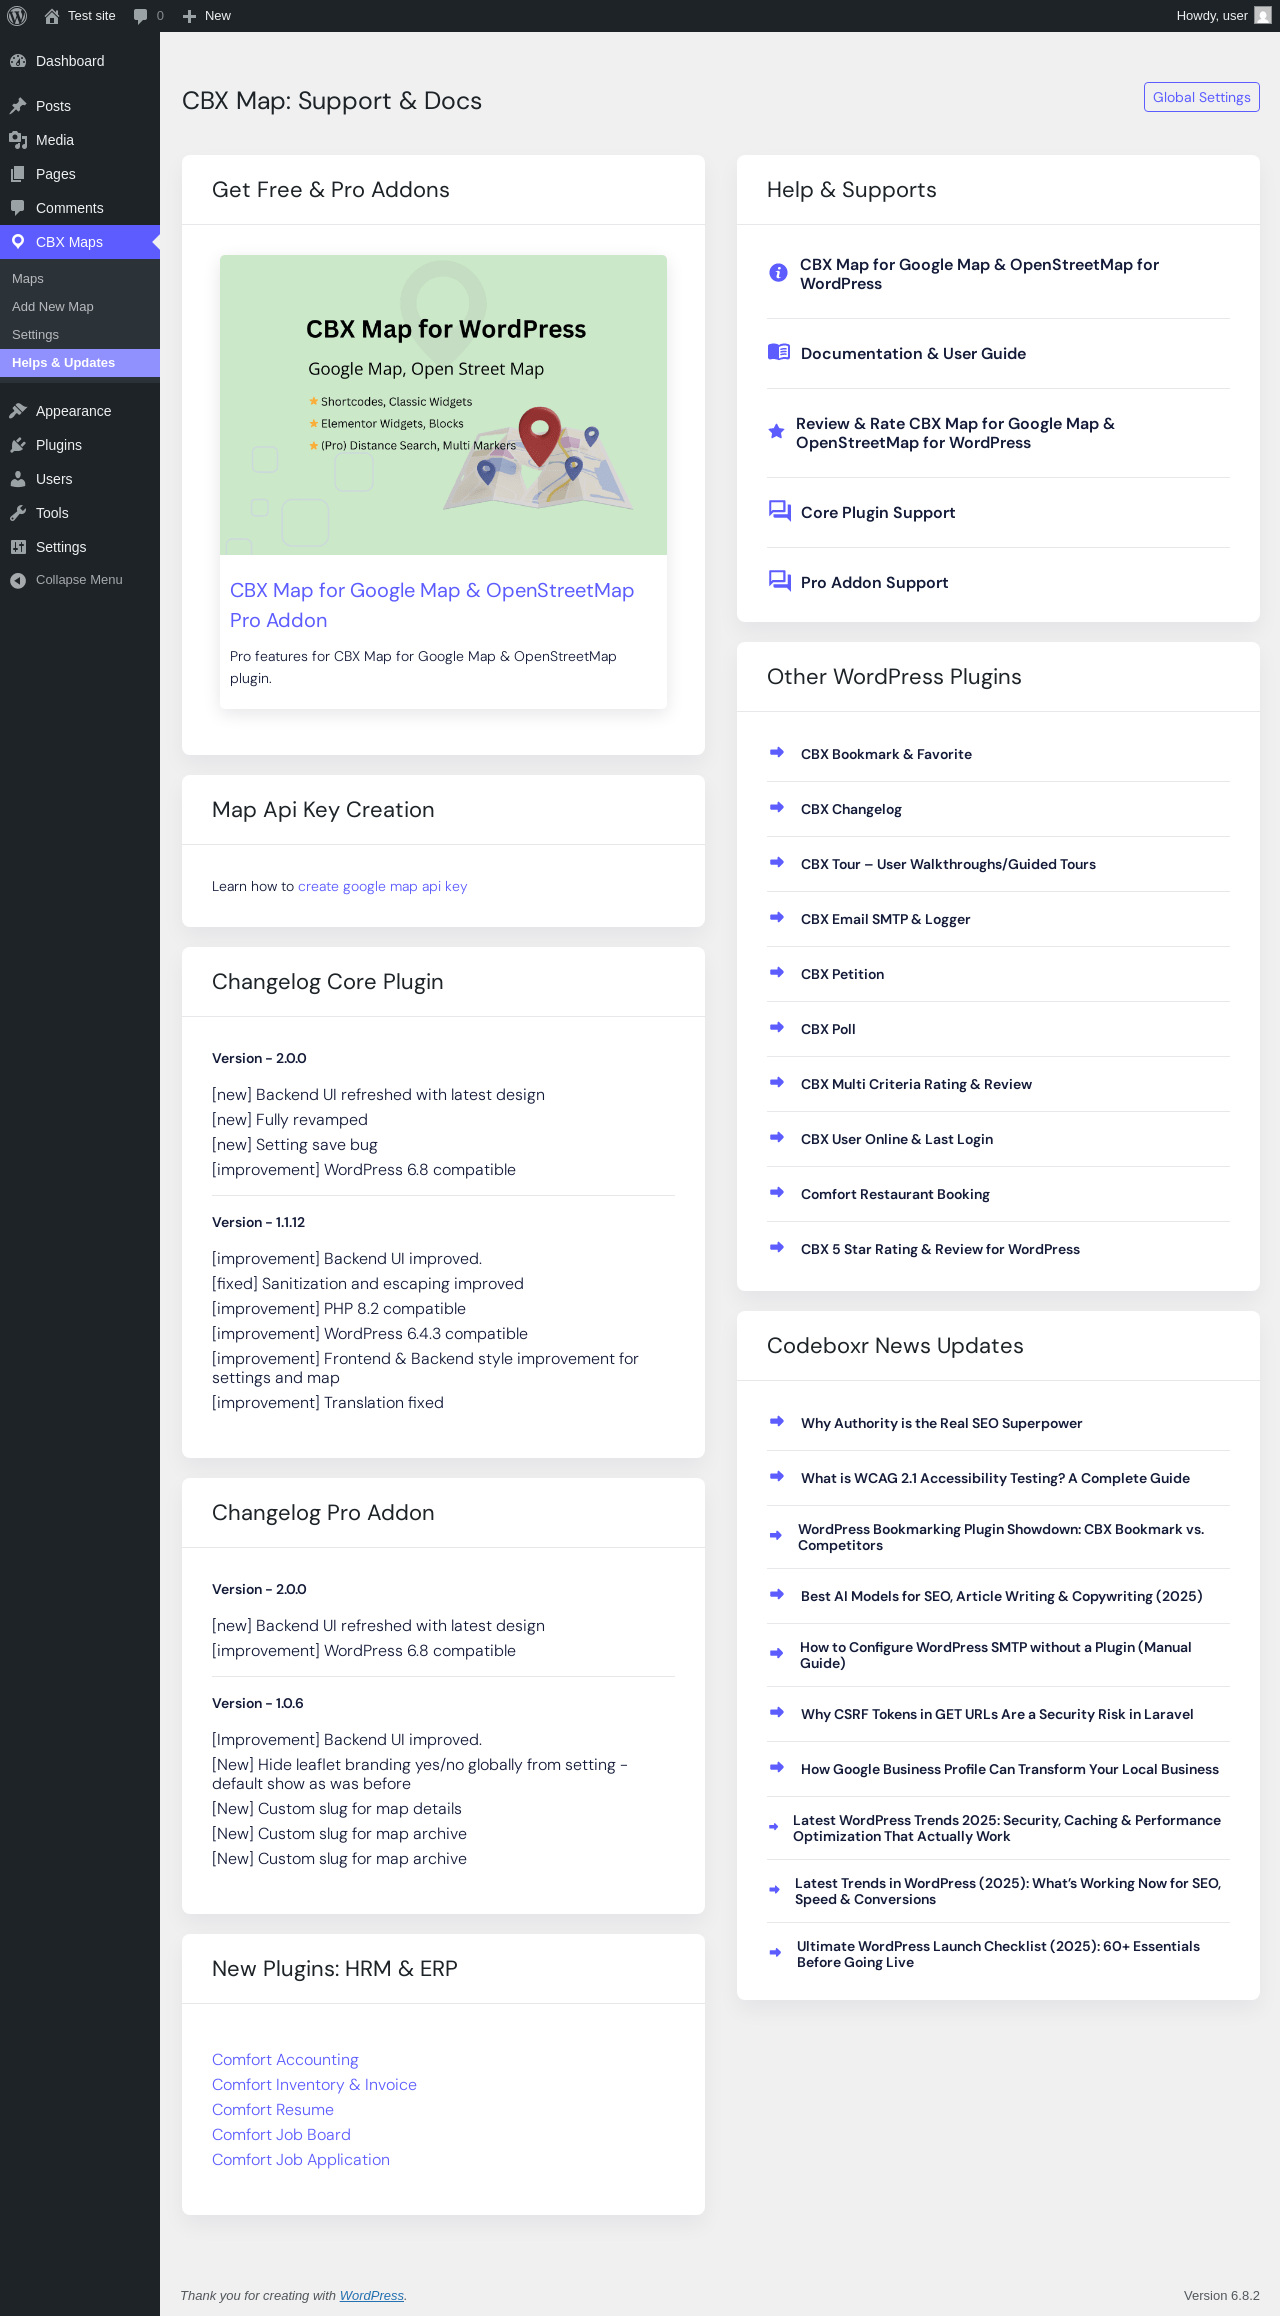The height and width of the screenshot is (2316, 1280).
Task: Open CBX Map Pro Addon title link
Action: (x=432, y=605)
